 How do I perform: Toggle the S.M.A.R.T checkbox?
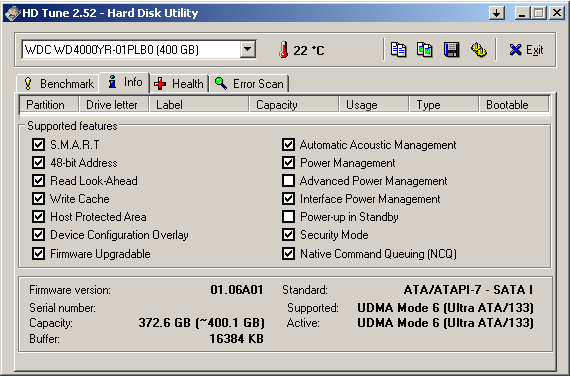39,144
